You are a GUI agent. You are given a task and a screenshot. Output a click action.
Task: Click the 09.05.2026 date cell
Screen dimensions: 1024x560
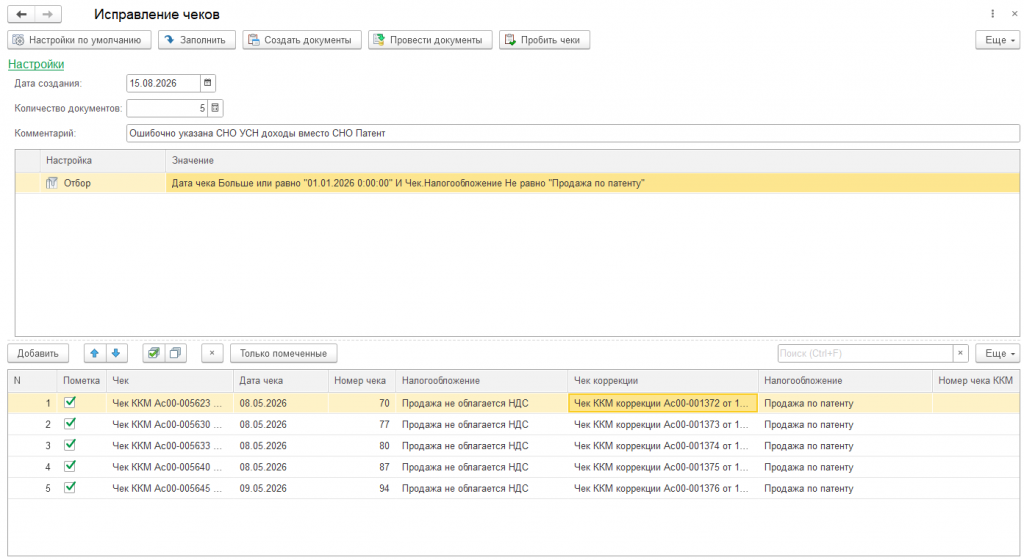click(281, 488)
